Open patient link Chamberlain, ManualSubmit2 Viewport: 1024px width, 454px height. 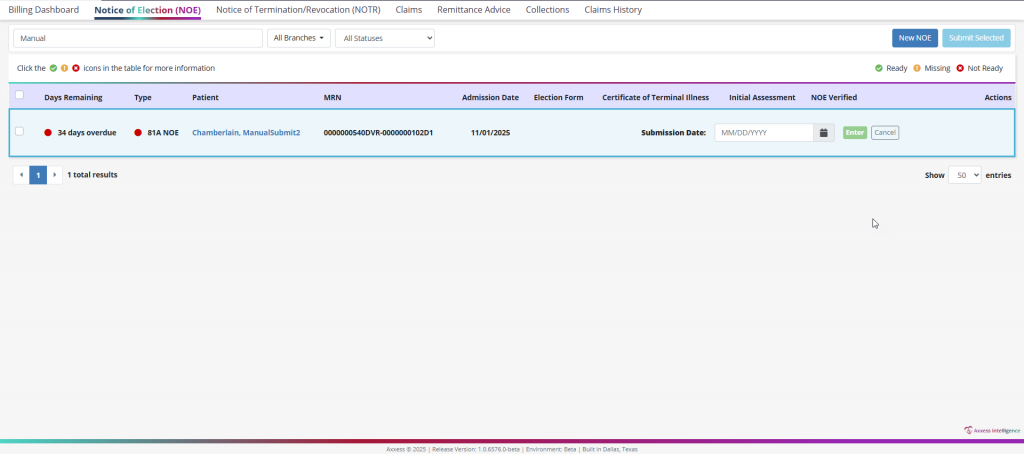(246, 132)
